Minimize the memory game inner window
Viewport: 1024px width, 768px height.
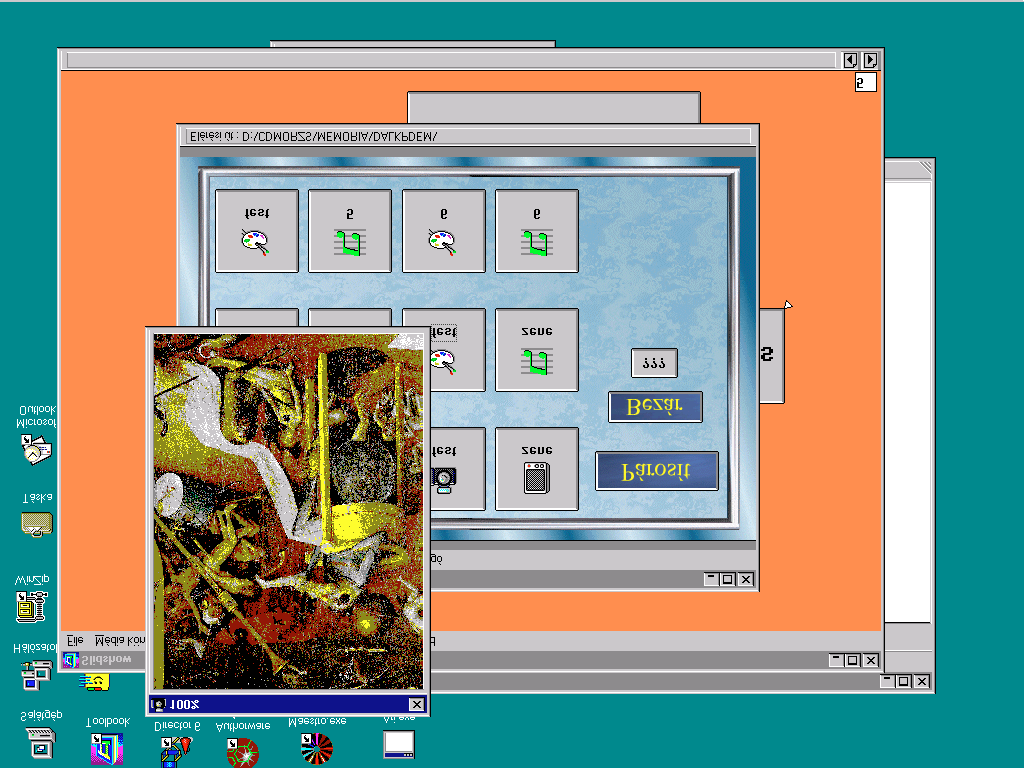point(712,579)
